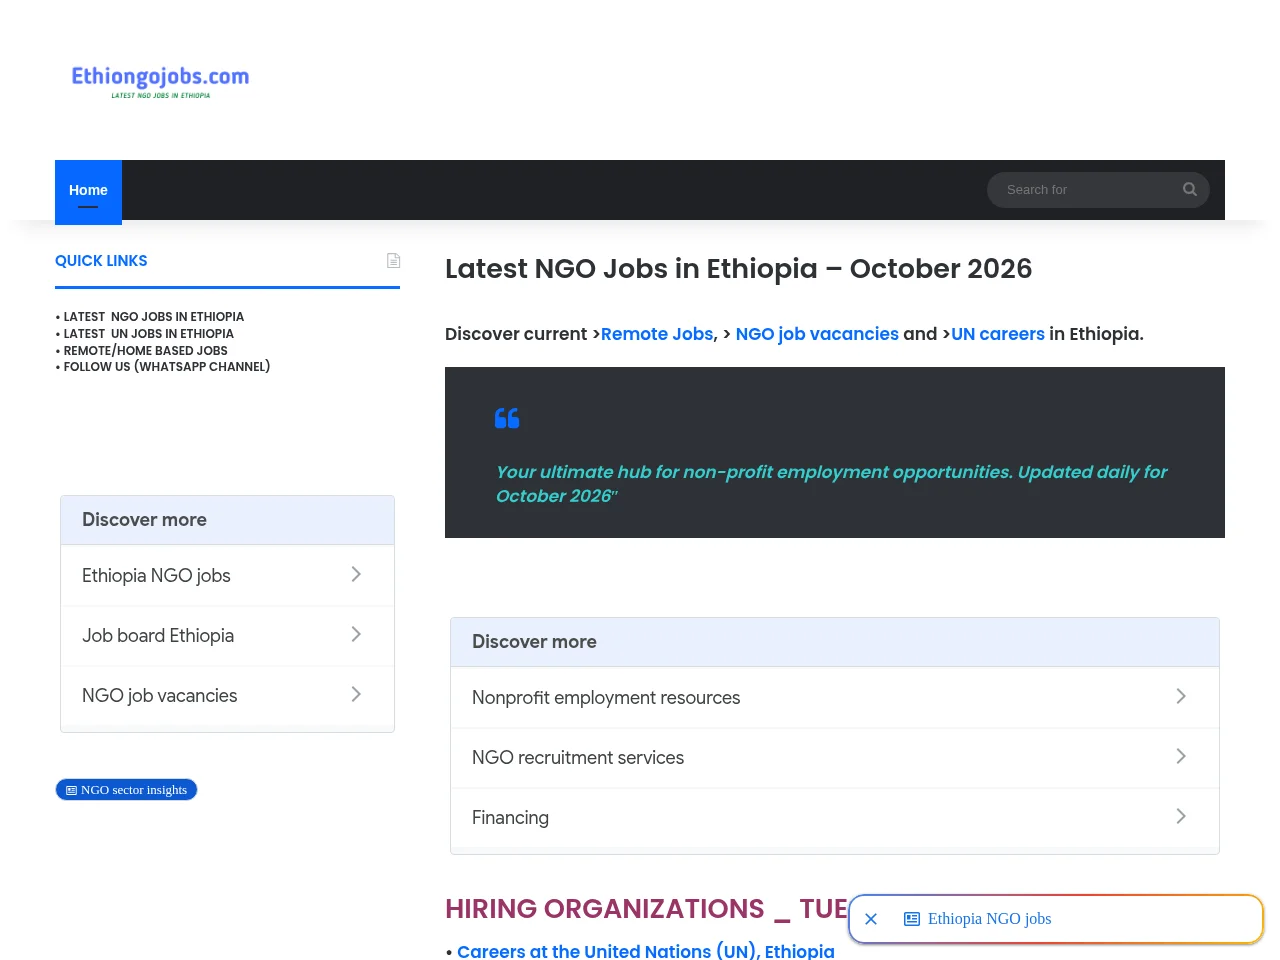The height and width of the screenshot is (960, 1280).
Task: Click the Latest NGO Jobs in Ethiopia title
Action: click(738, 268)
